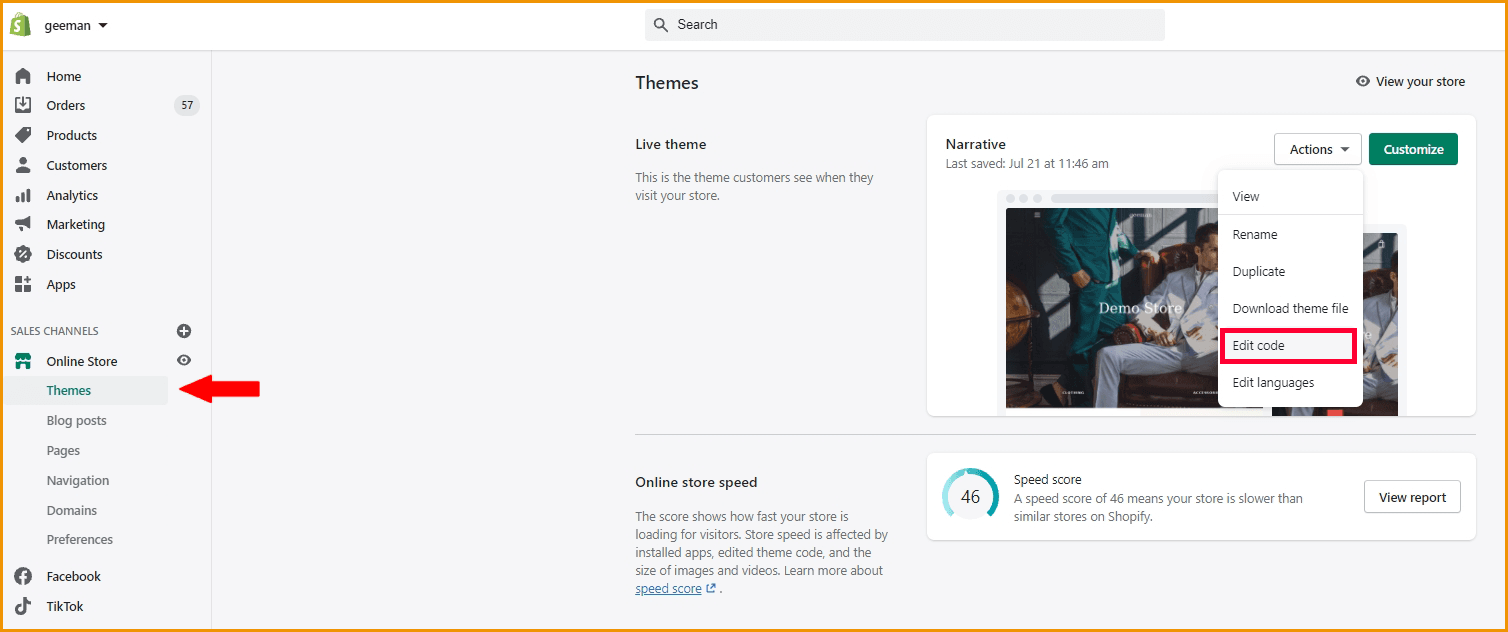This screenshot has width=1508, height=632.
Task: Add sales channel with plus icon
Action: (184, 331)
